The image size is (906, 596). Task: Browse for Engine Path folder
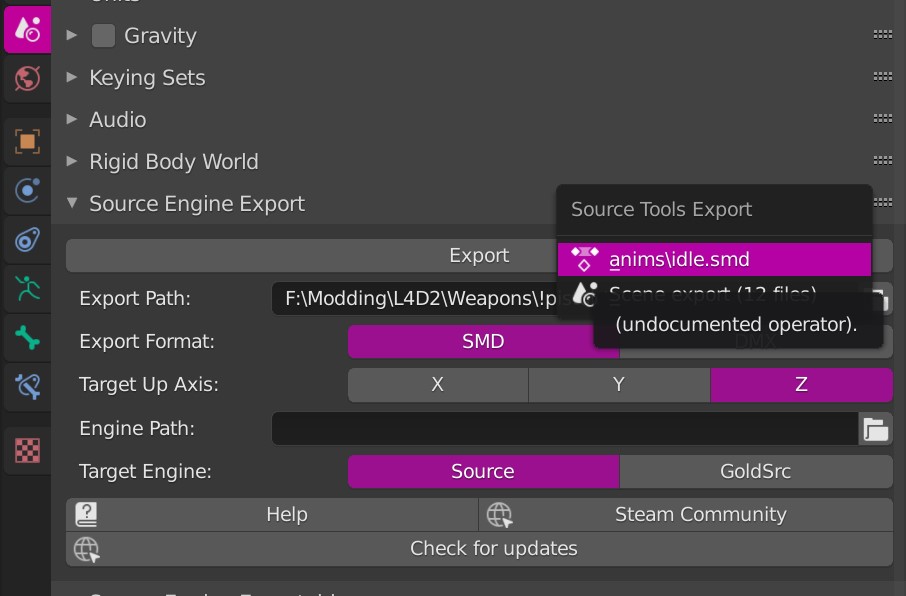coord(876,429)
